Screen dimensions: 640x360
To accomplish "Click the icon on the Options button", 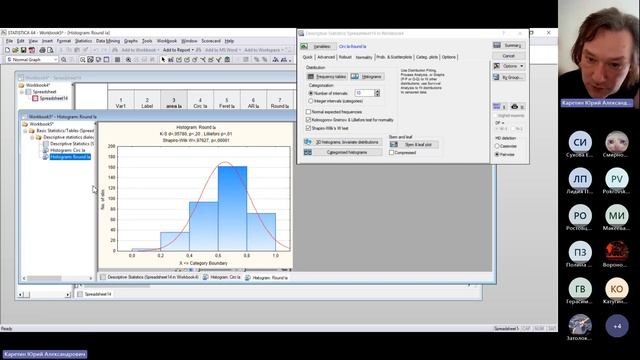I will (497, 66).
